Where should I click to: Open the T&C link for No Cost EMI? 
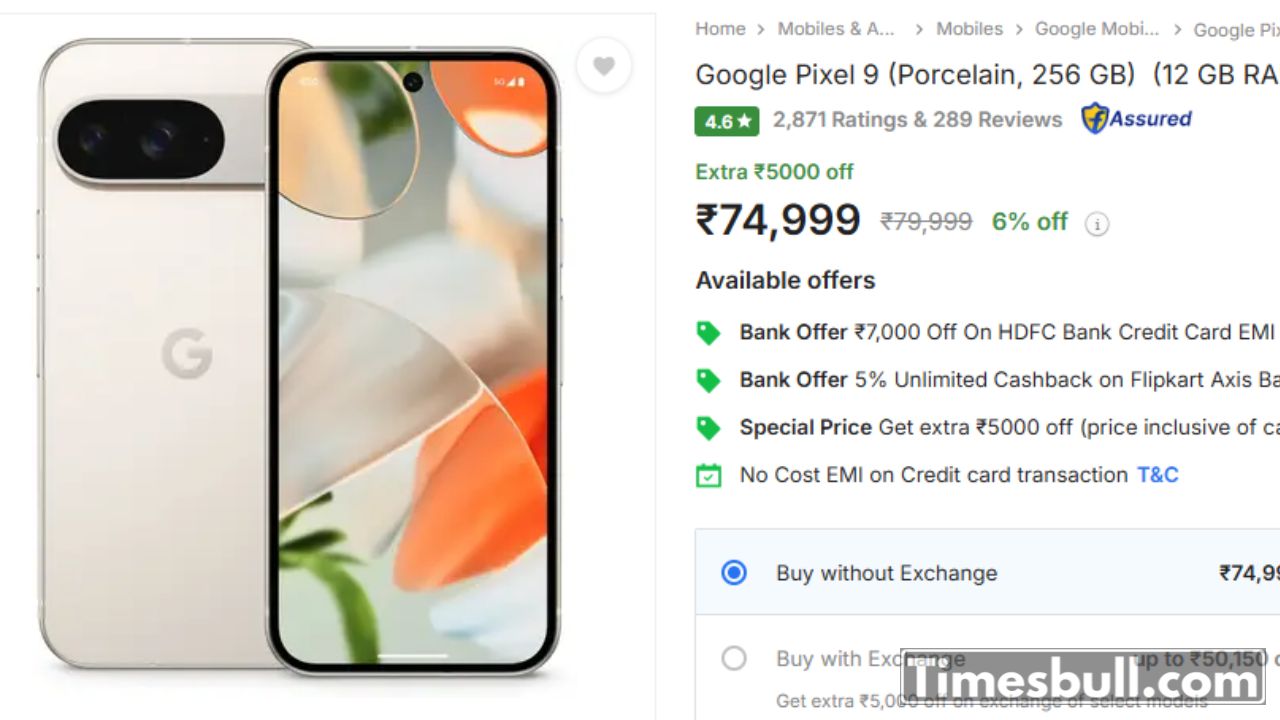[x=1158, y=475]
